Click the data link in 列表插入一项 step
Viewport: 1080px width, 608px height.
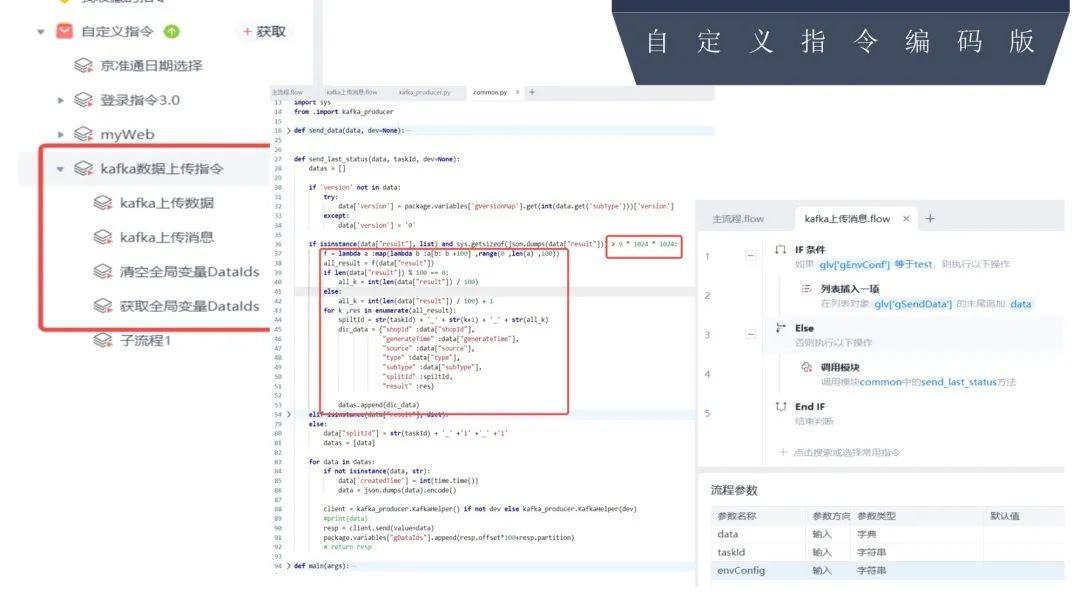point(1021,304)
